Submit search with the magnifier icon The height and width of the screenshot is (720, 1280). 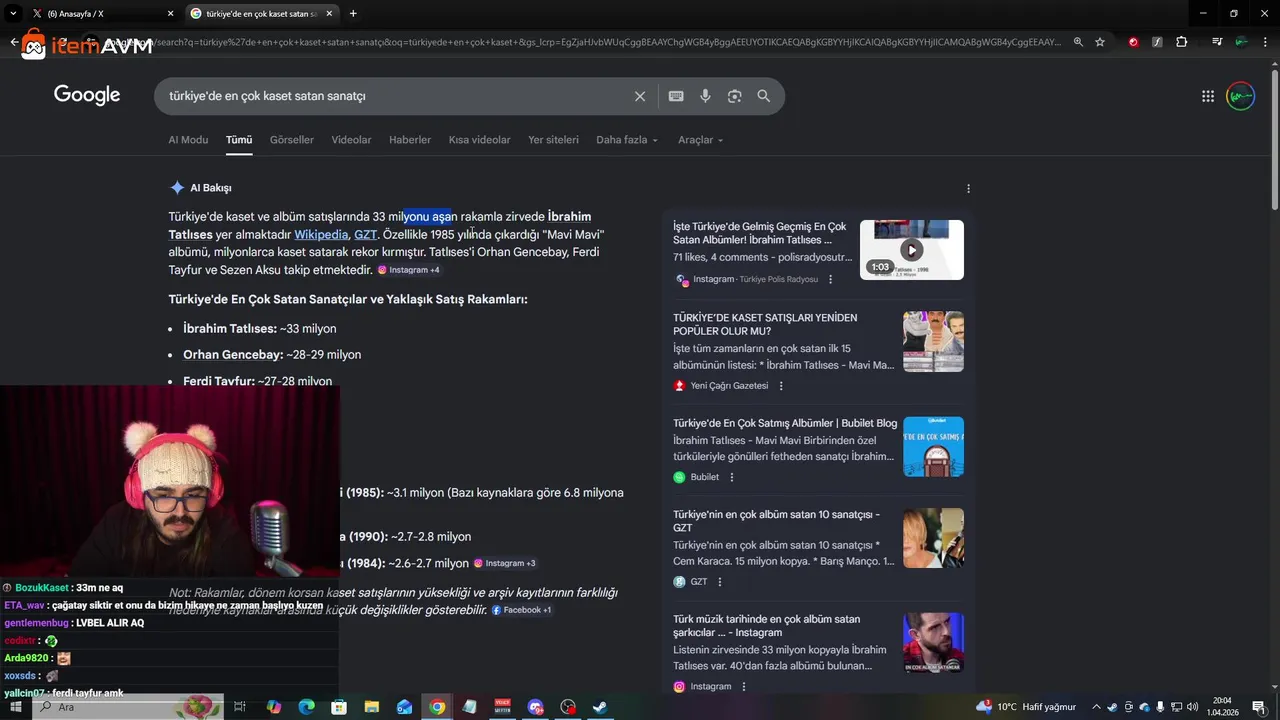point(764,96)
